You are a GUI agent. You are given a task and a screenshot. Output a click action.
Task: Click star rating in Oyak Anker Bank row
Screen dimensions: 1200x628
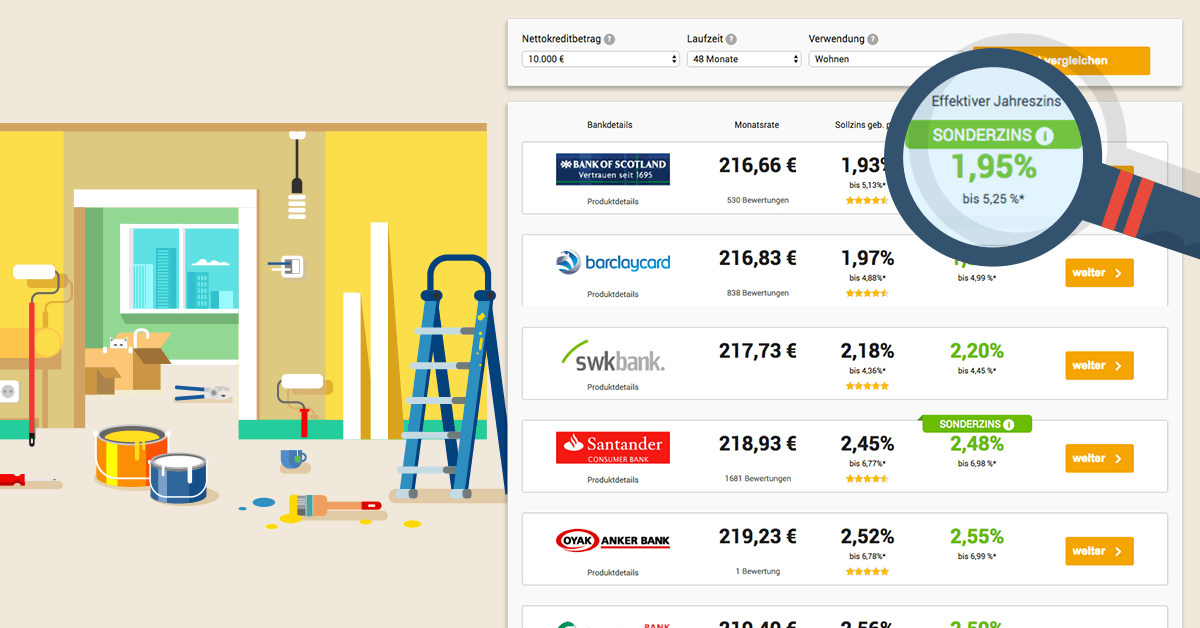[x=867, y=572]
